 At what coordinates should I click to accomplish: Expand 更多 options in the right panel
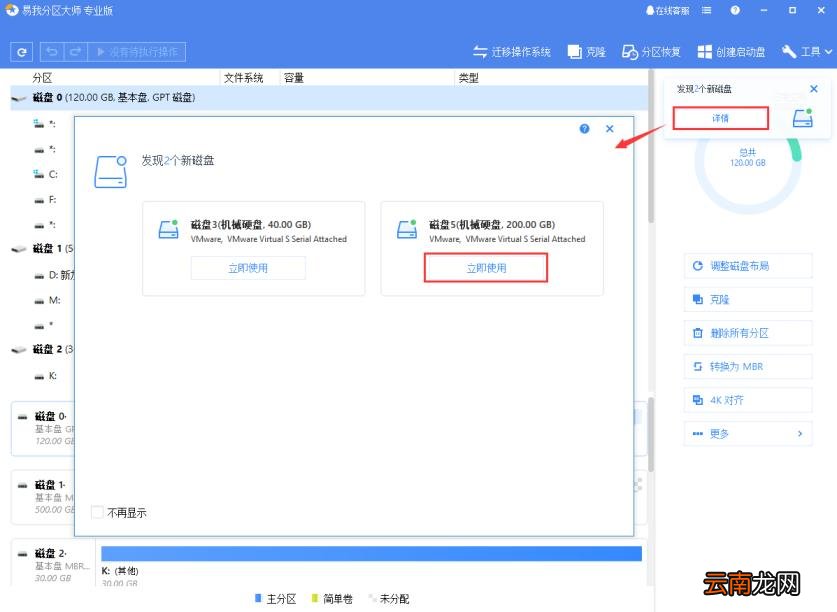(x=748, y=434)
